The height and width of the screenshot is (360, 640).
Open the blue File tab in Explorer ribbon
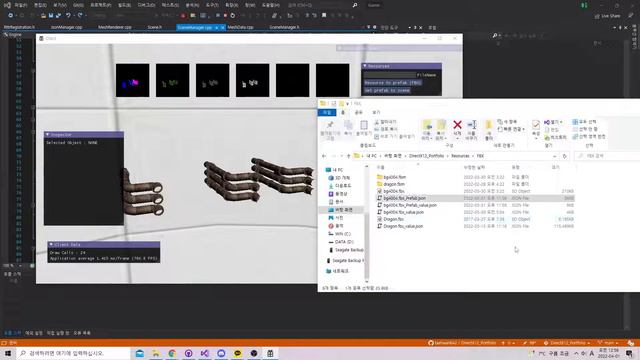coord(327,112)
